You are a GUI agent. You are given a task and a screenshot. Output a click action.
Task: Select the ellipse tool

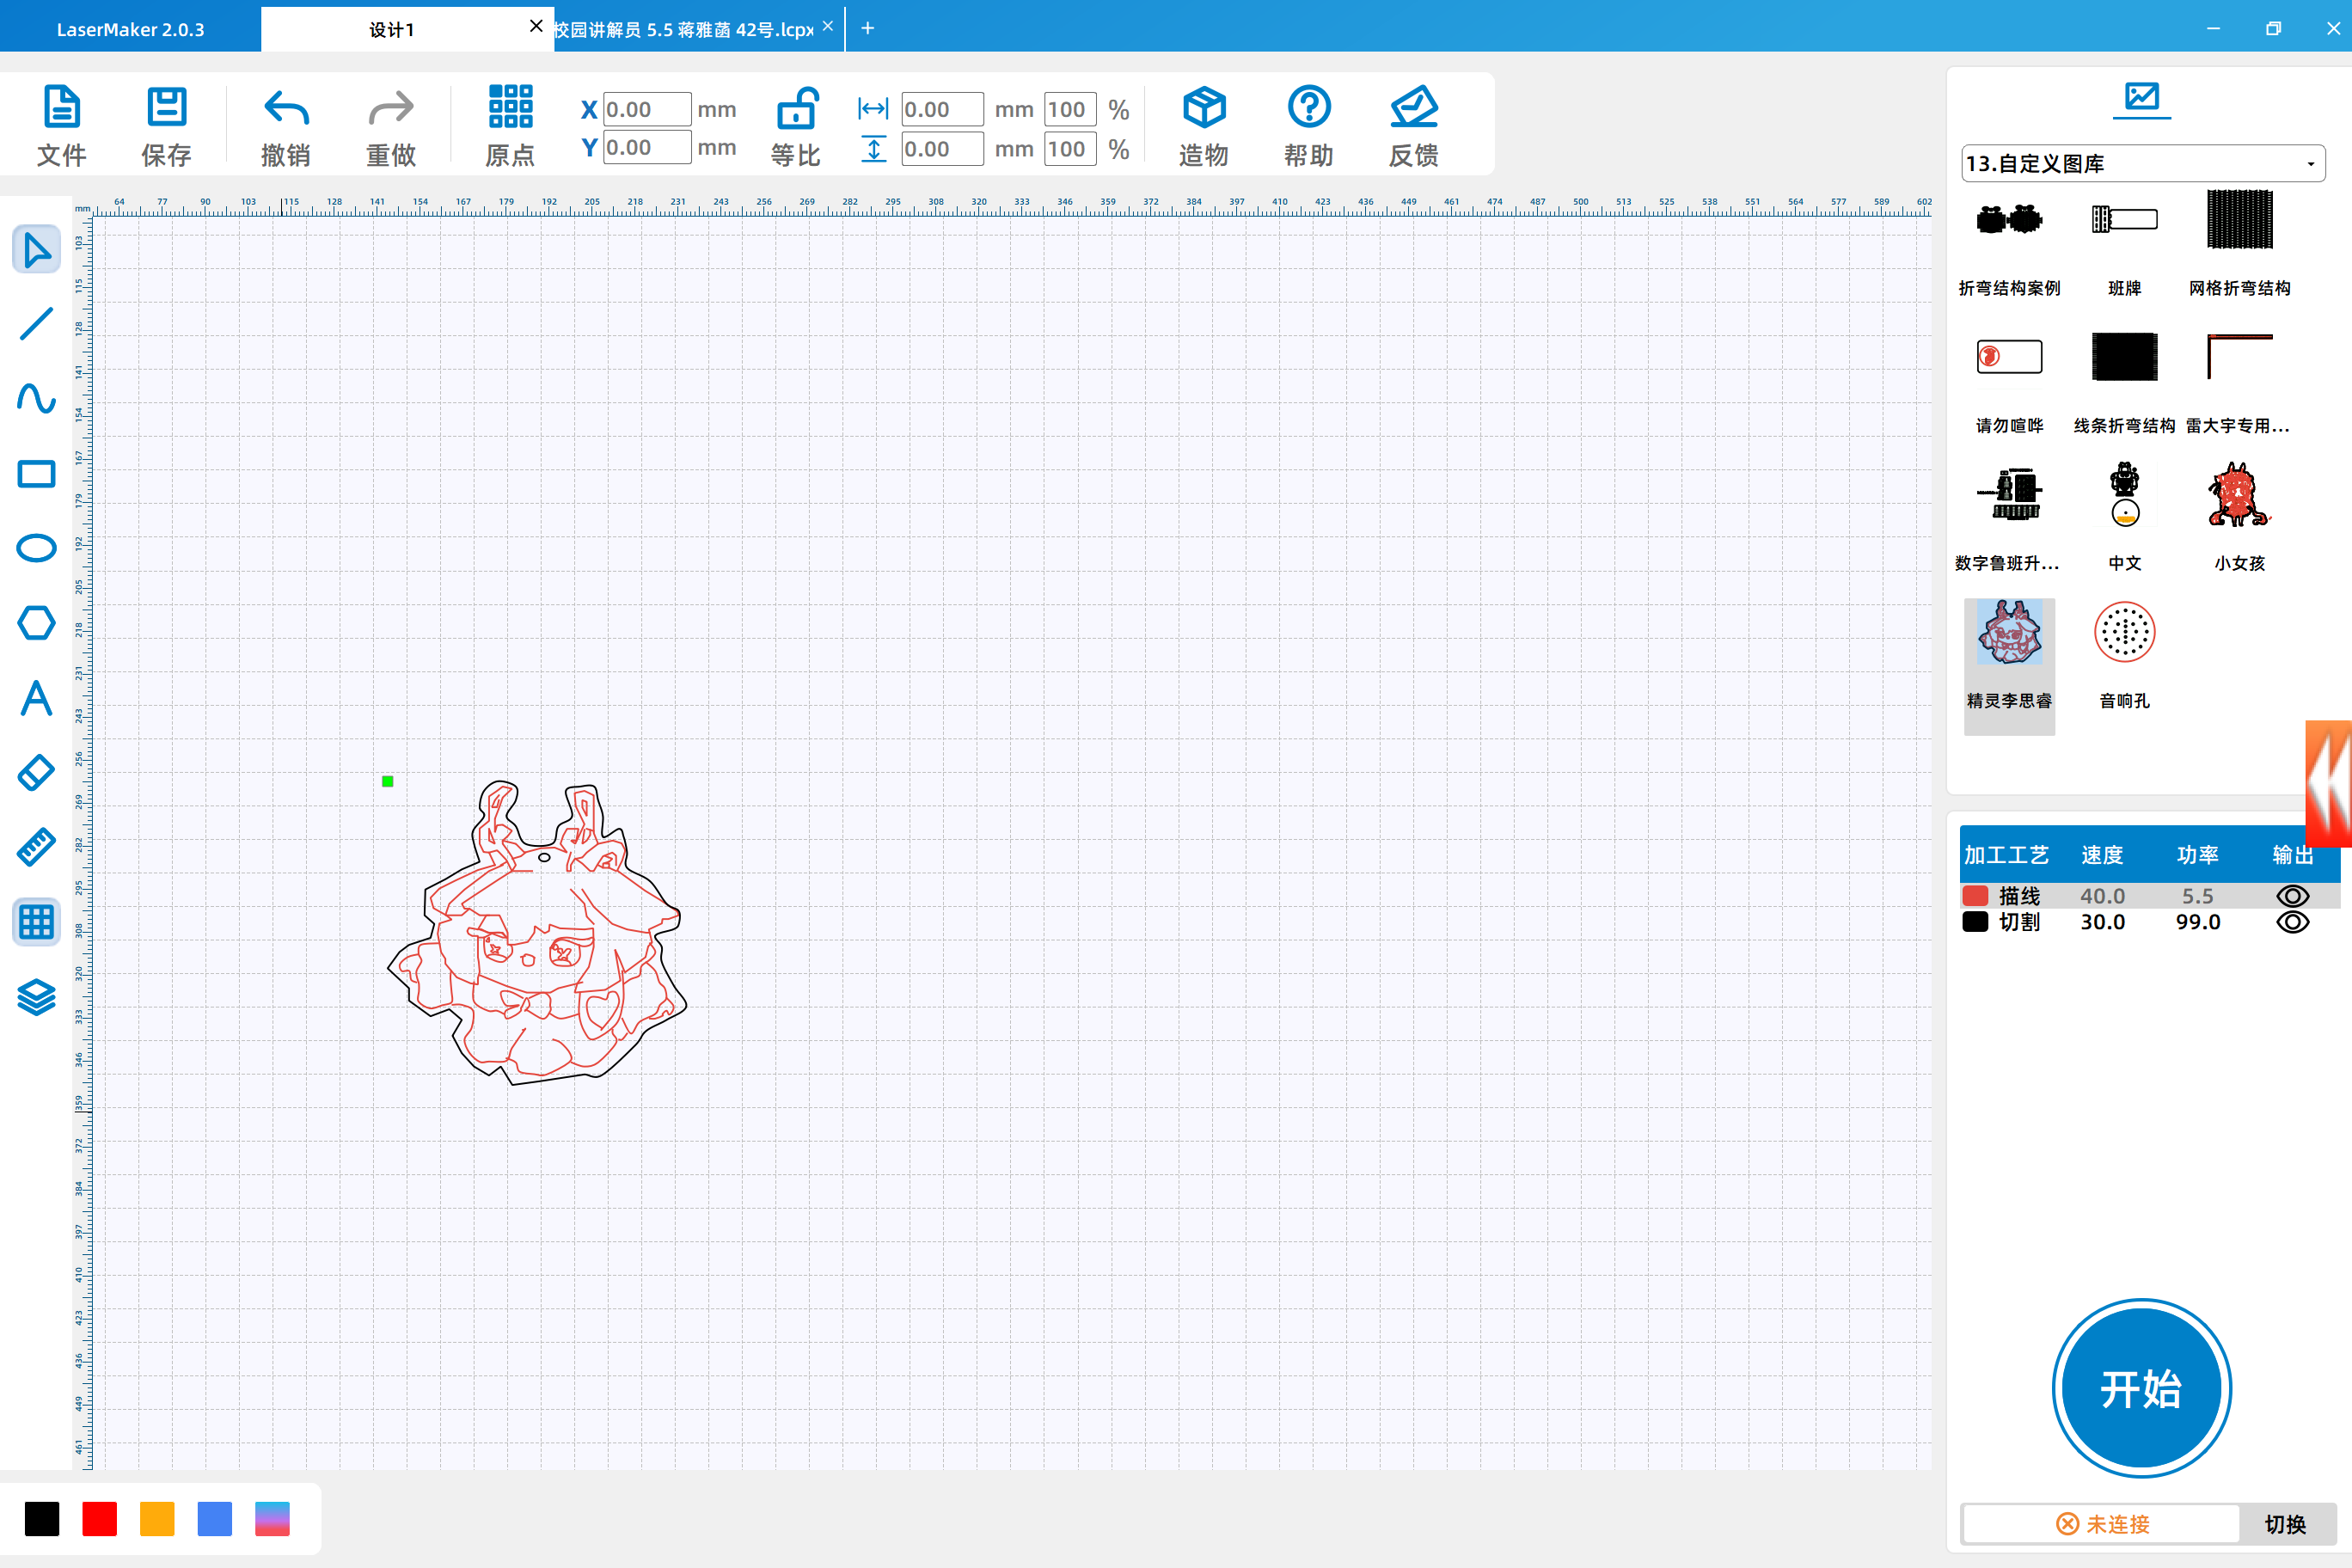(37, 548)
